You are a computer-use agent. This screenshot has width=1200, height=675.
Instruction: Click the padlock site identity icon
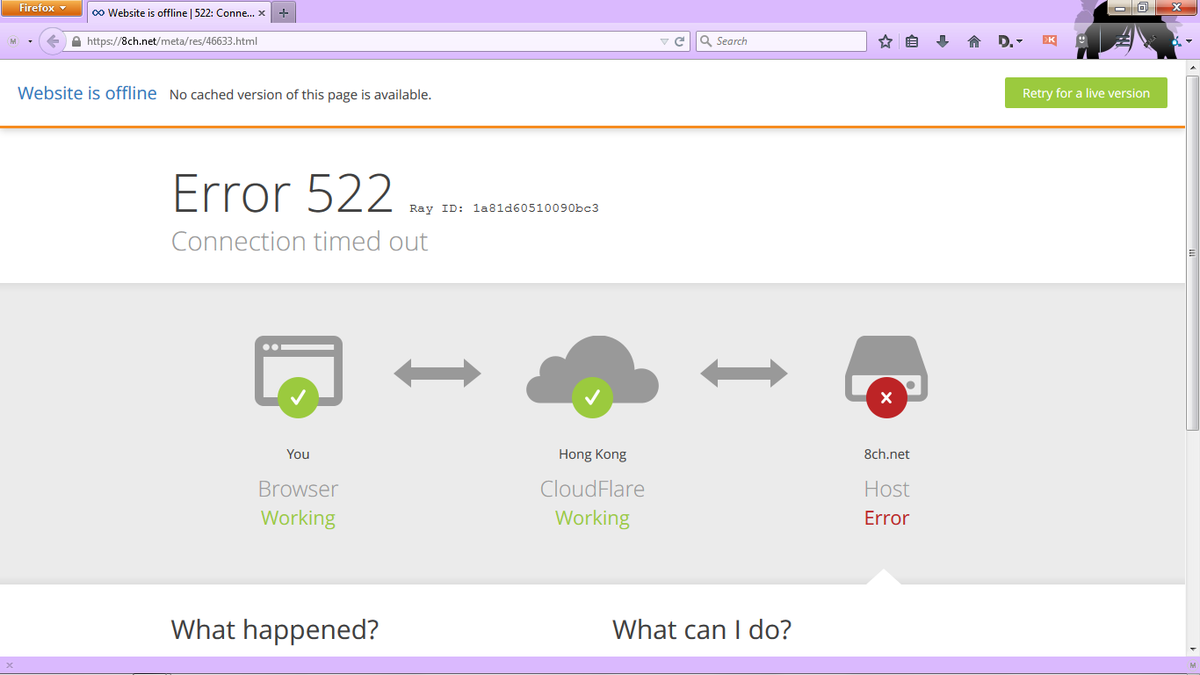tap(77, 41)
